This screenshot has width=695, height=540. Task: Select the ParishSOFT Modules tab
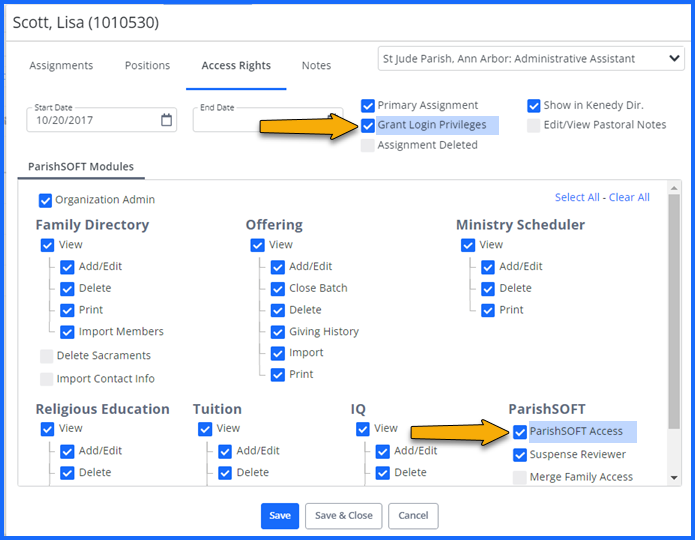[x=81, y=167]
